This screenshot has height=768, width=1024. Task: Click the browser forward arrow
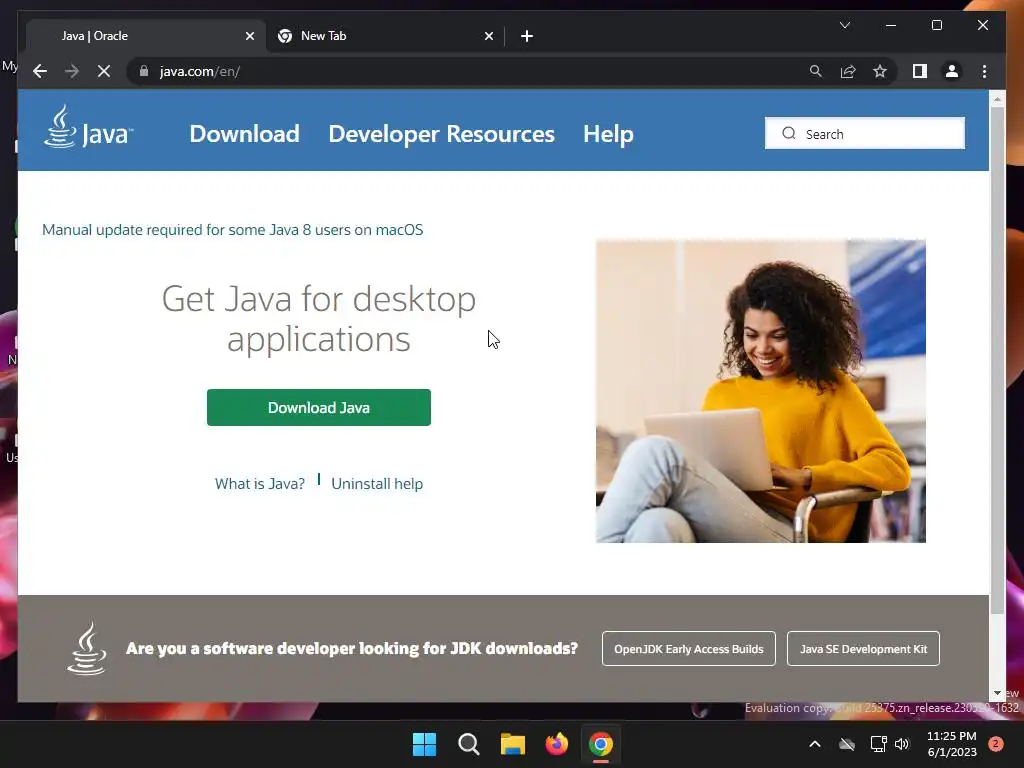click(72, 71)
